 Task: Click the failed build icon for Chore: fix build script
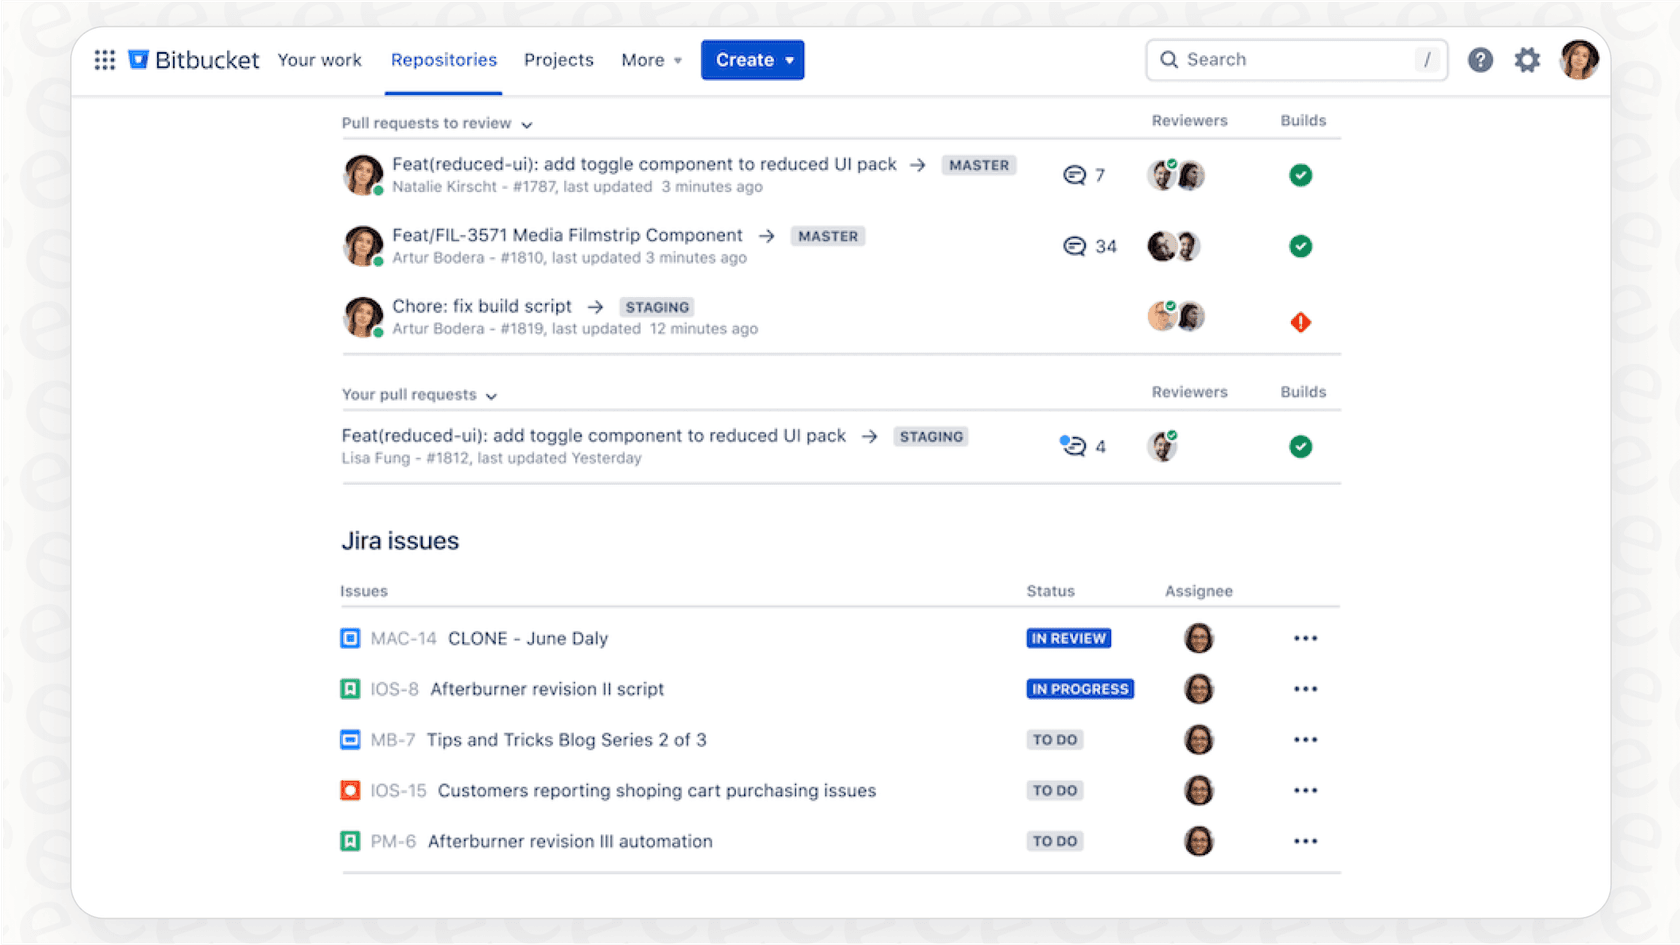(1300, 322)
